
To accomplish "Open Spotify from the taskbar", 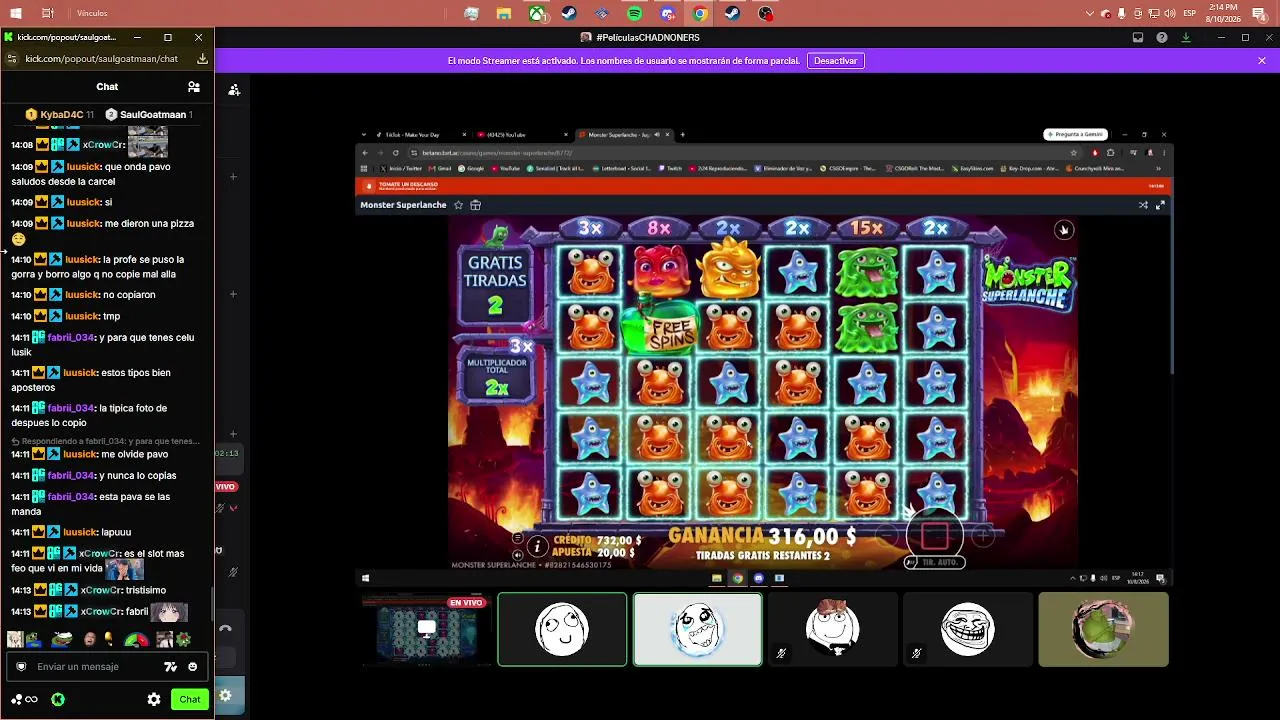I will pos(635,14).
